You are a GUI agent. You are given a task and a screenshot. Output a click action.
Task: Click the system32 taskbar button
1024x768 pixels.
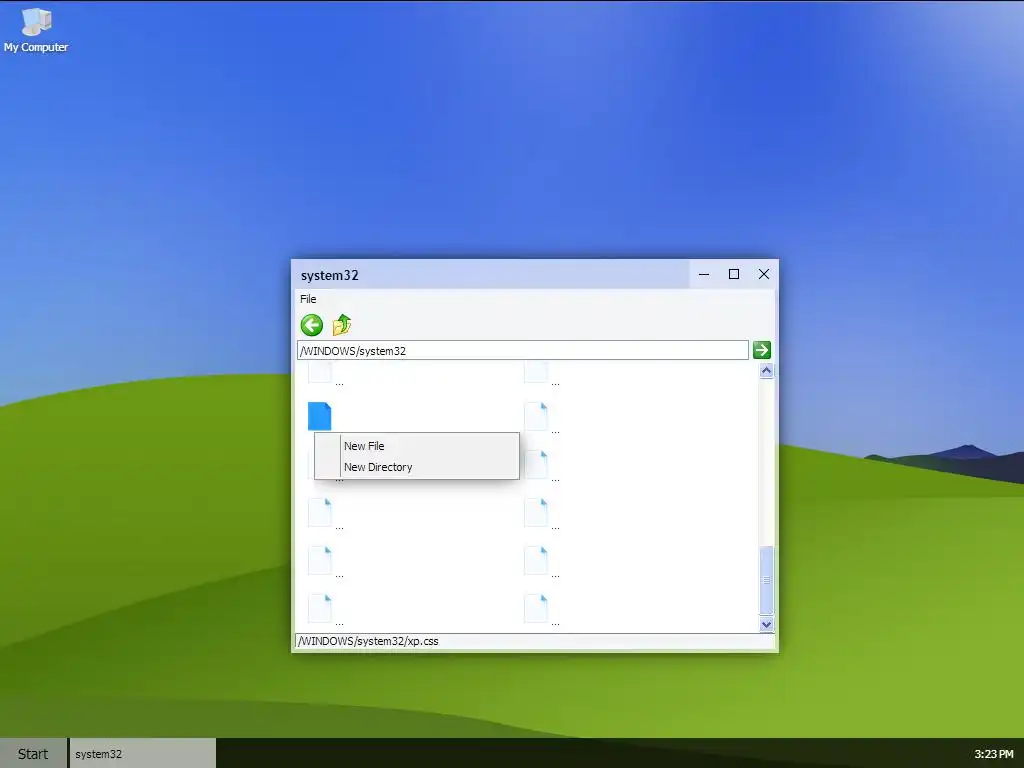pos(142,754)
